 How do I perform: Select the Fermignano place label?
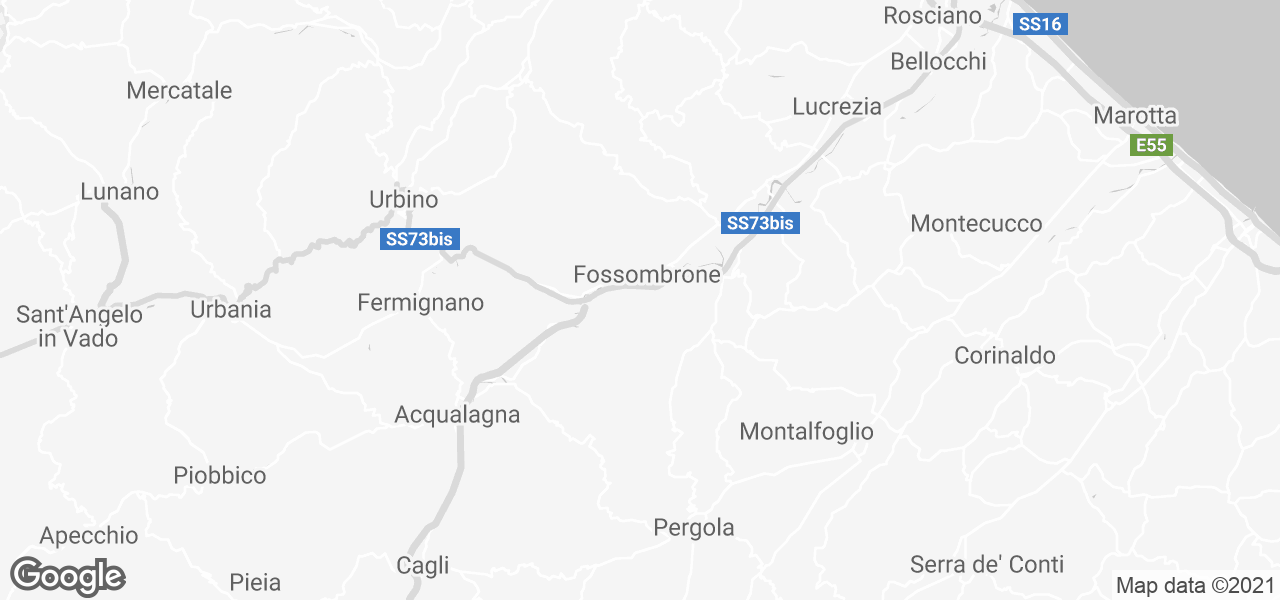pos(421,303)
